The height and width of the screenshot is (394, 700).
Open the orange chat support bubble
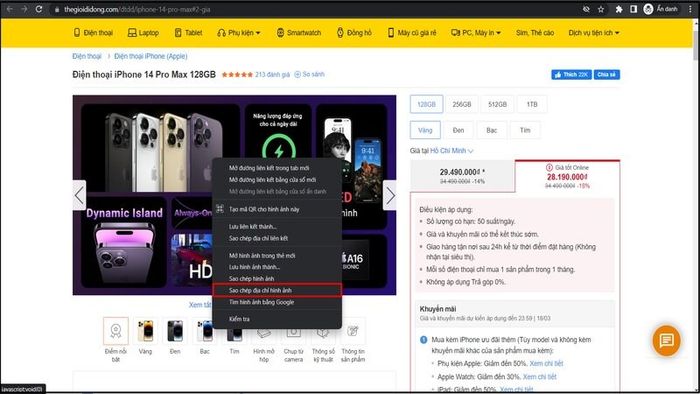coord(666,340)
